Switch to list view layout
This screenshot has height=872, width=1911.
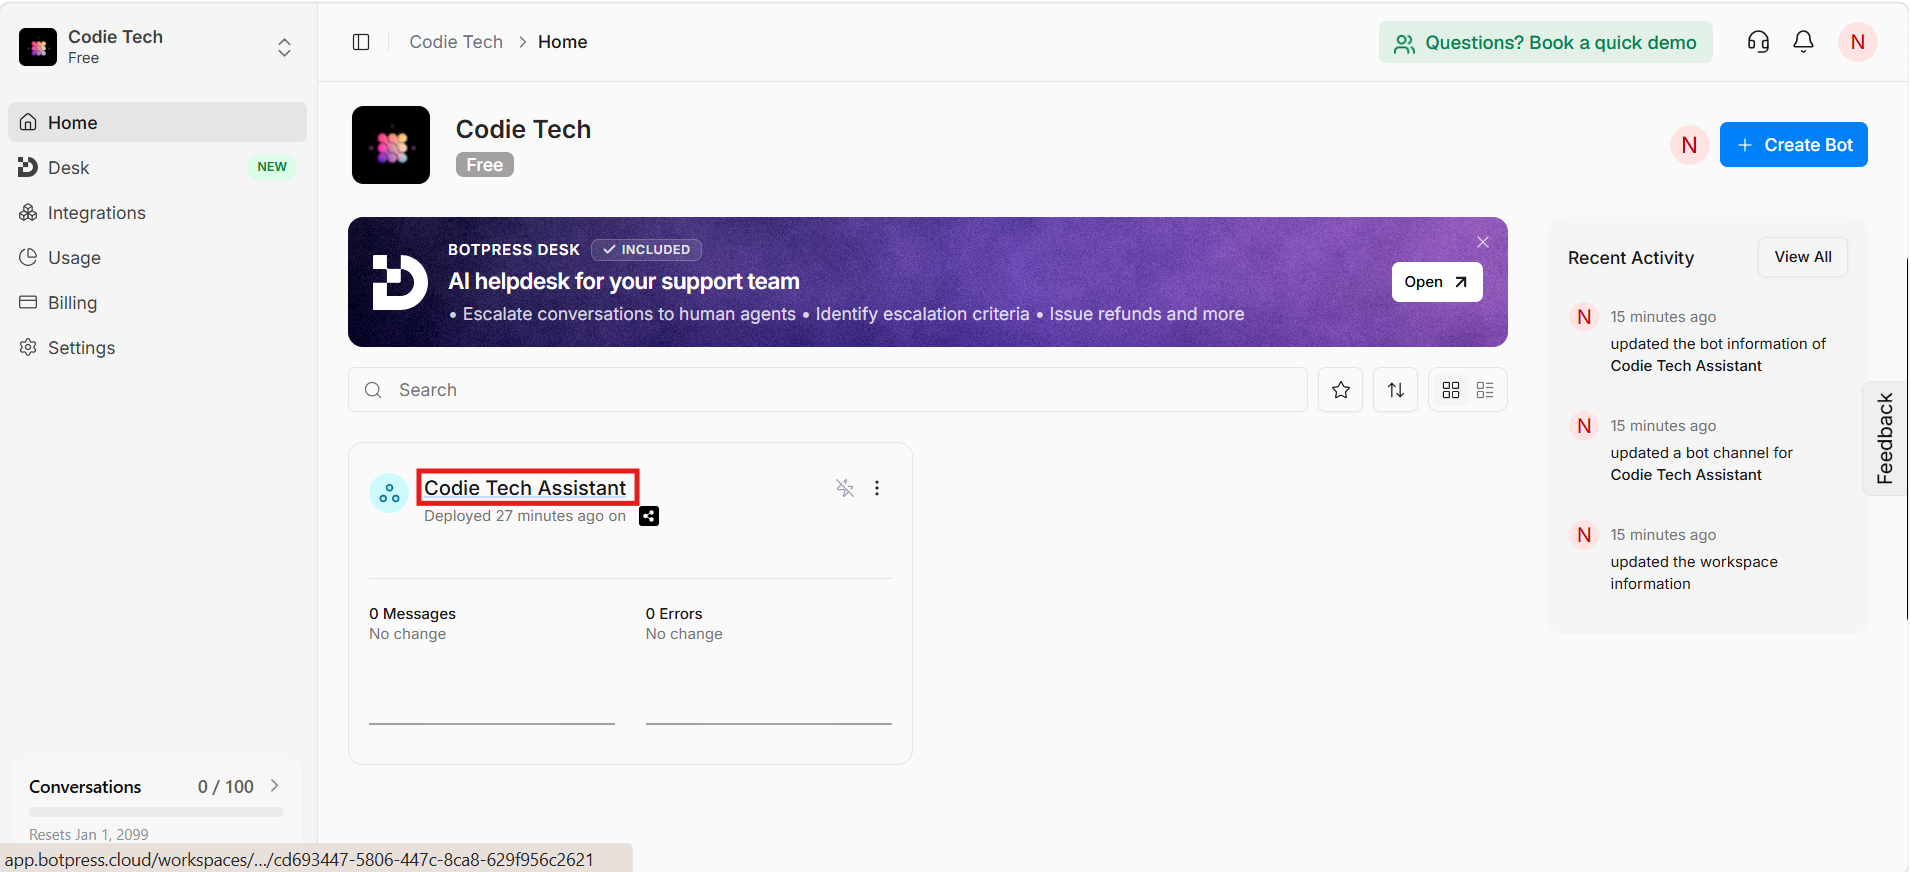(x=1485, y=390)
